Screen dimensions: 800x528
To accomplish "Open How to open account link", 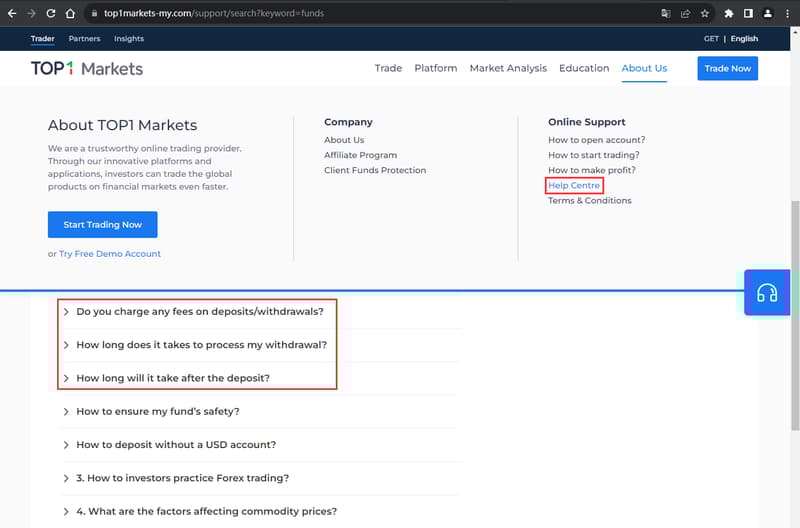I will (596, 140).
